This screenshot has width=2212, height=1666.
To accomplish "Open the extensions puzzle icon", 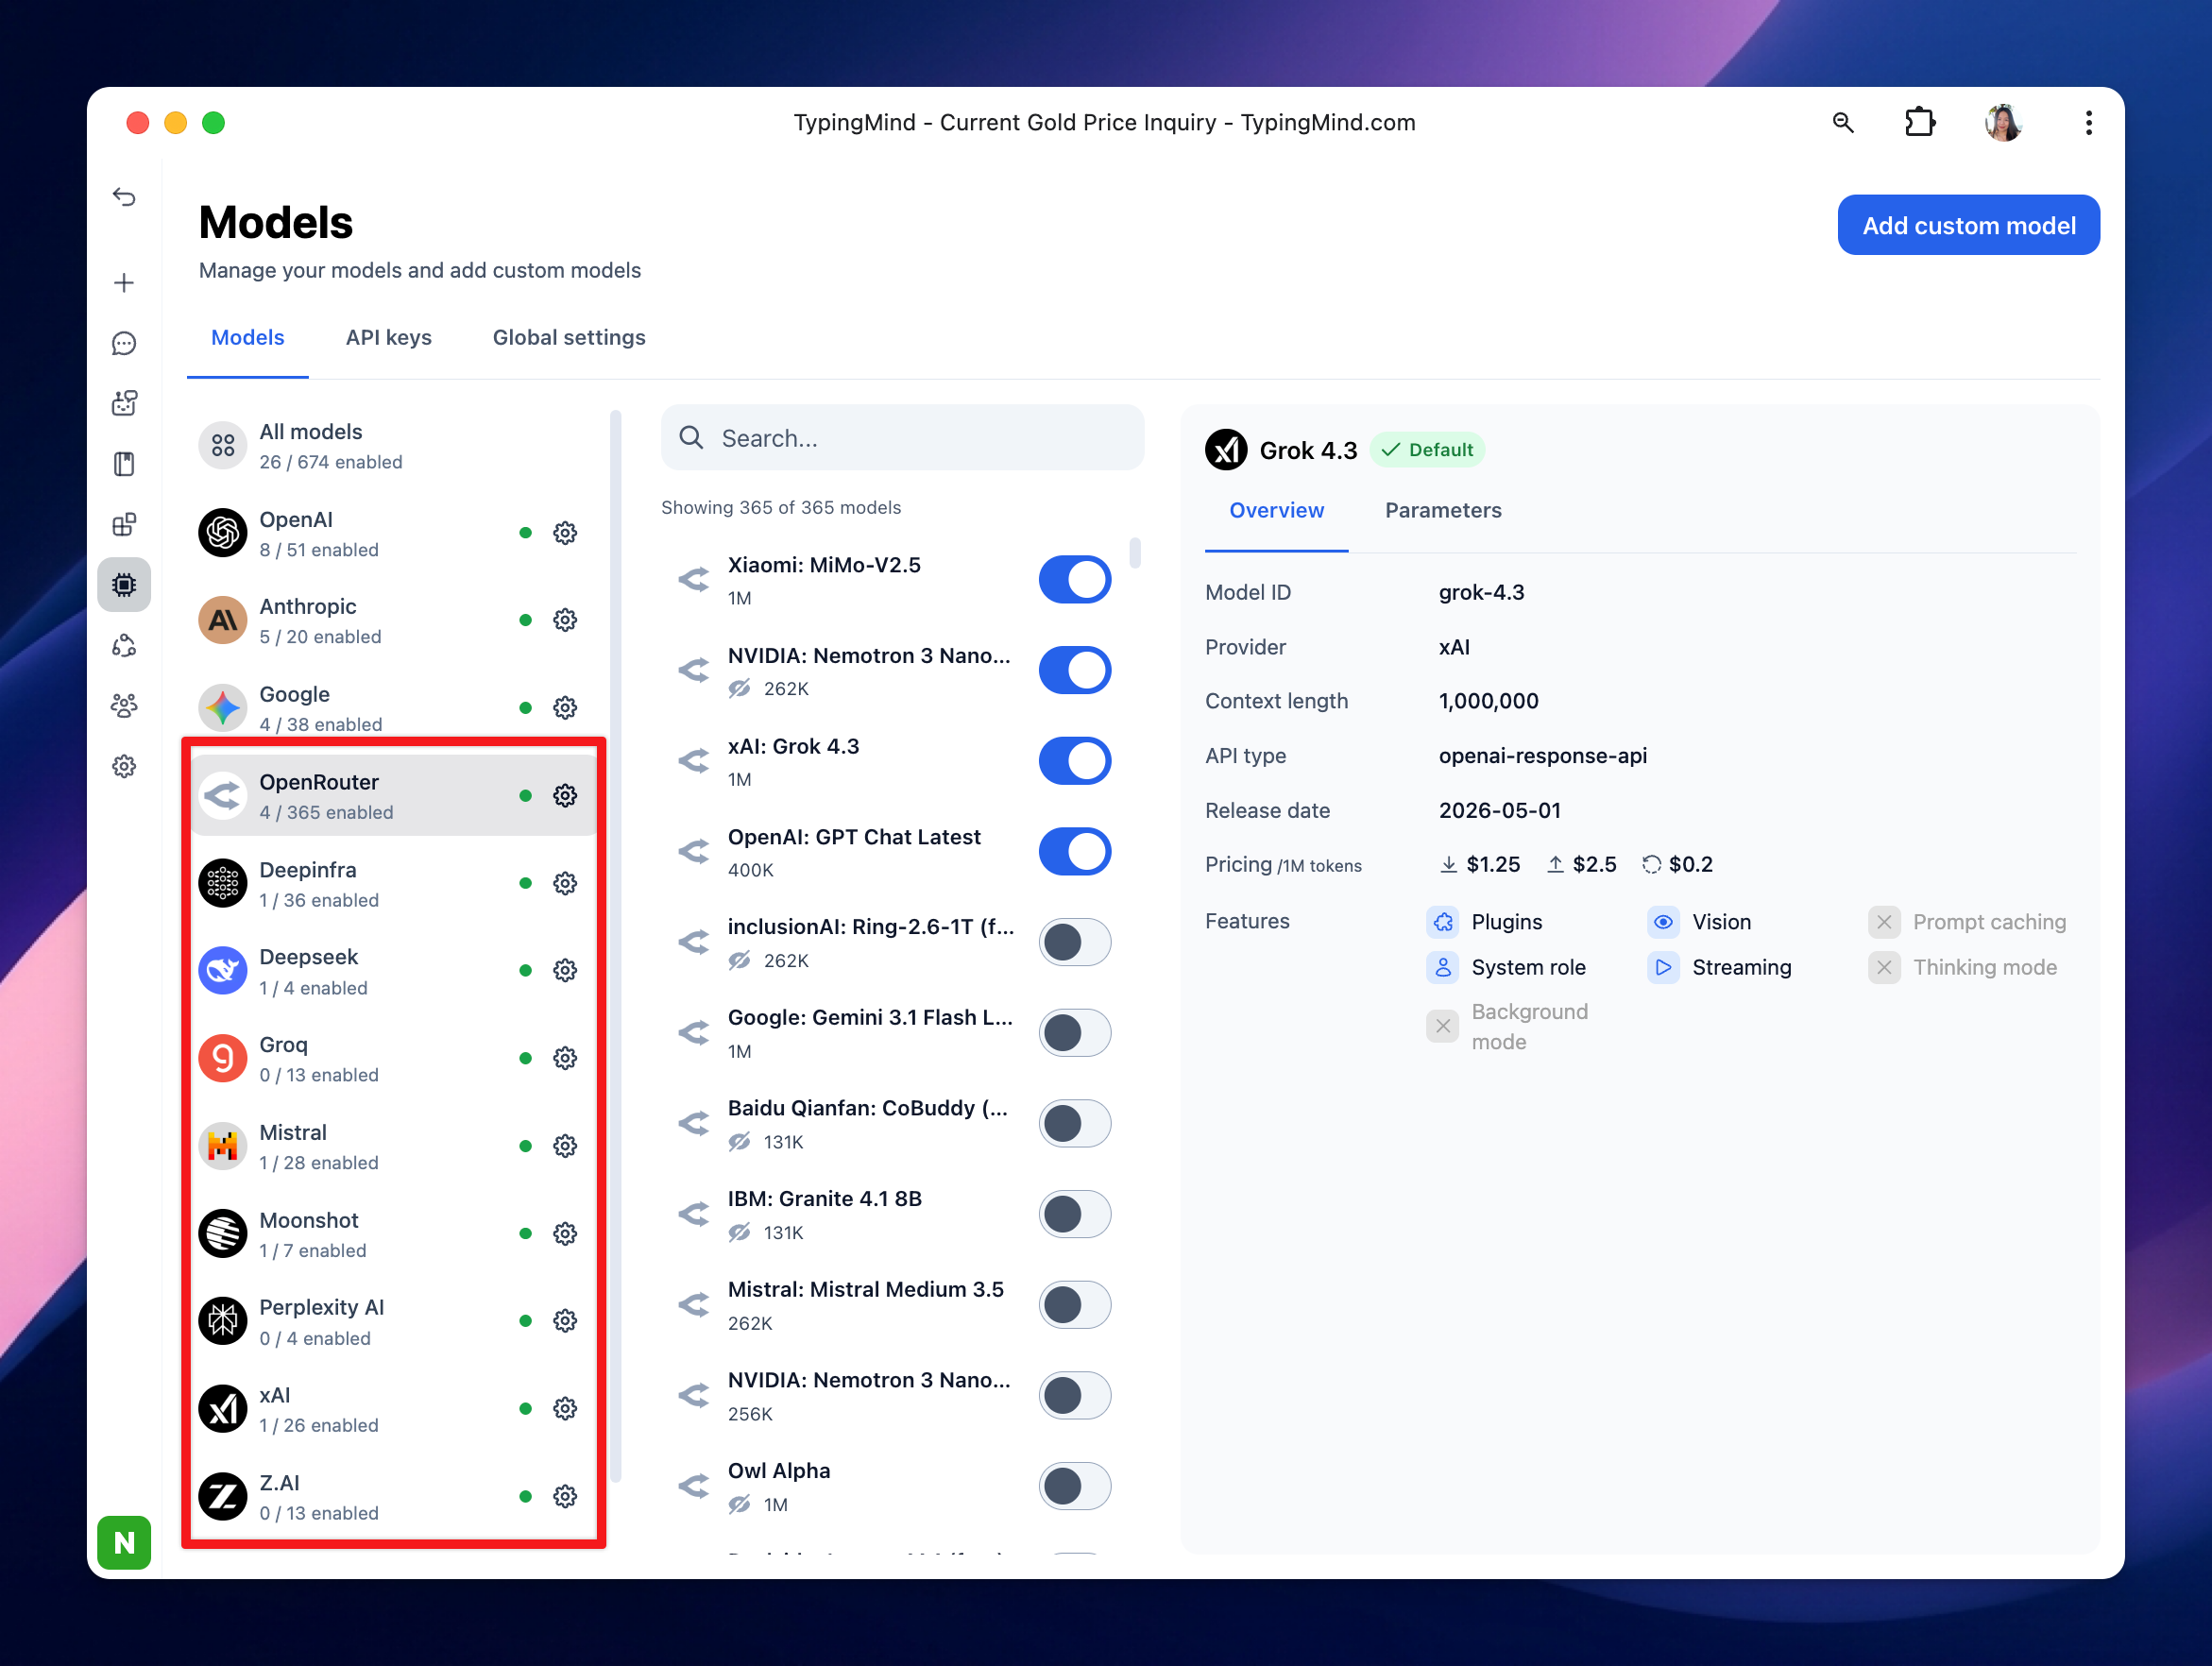I will click(1919, 123).
